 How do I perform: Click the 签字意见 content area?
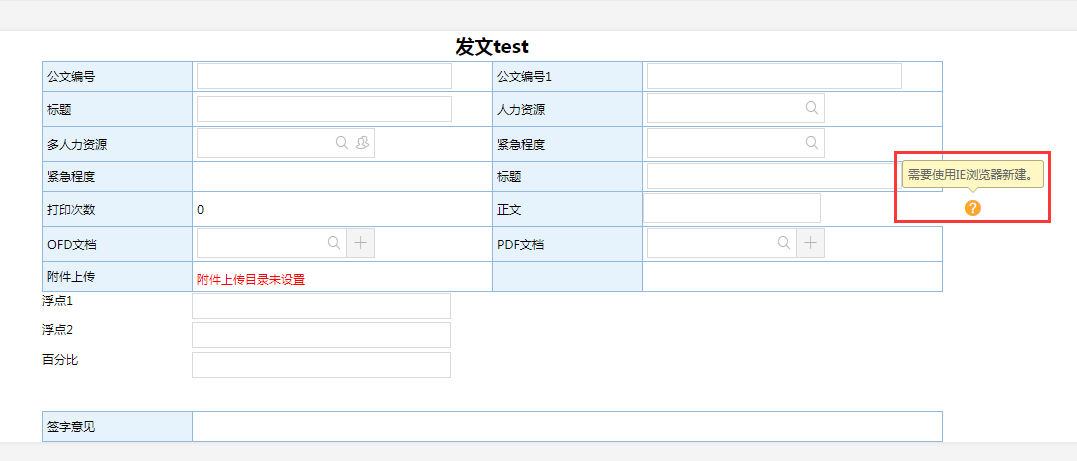tap(566, 426)
